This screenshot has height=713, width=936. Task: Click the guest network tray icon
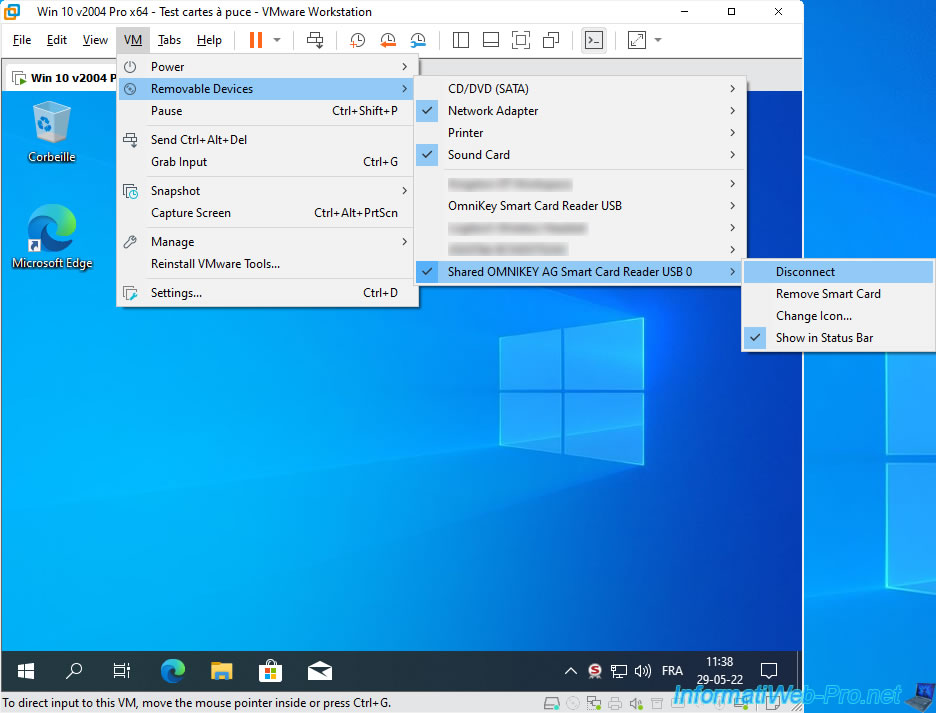click(x=618, y=671)
